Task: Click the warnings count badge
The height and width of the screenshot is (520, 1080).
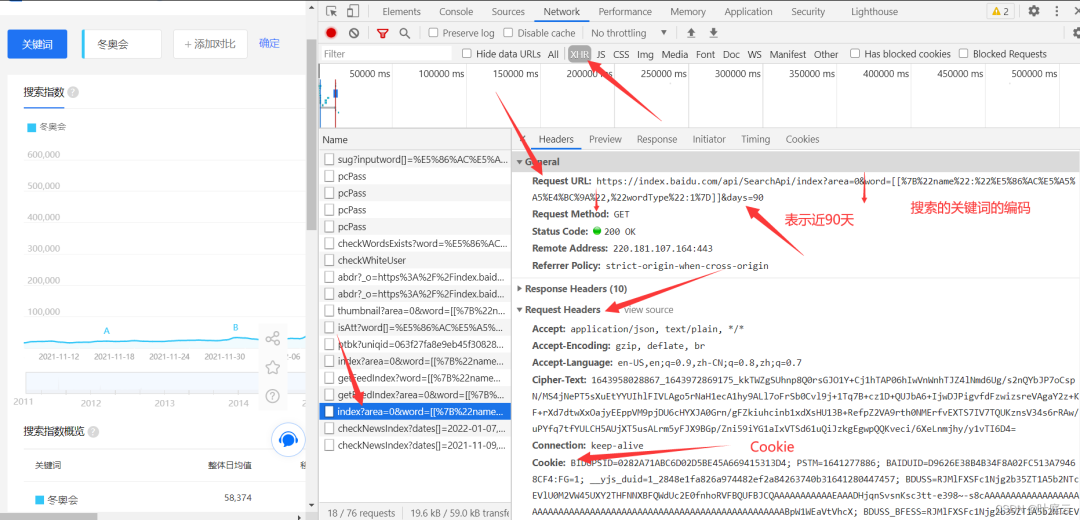Action: 1000,11
